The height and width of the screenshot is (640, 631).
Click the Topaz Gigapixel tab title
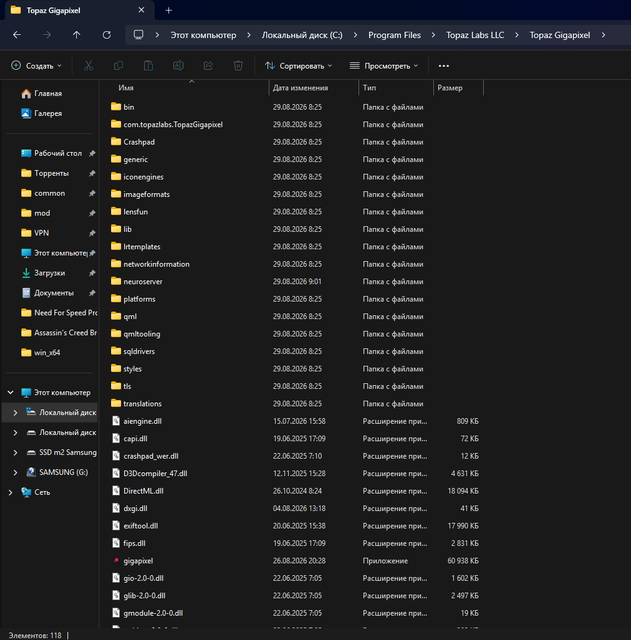click(53, 11)
